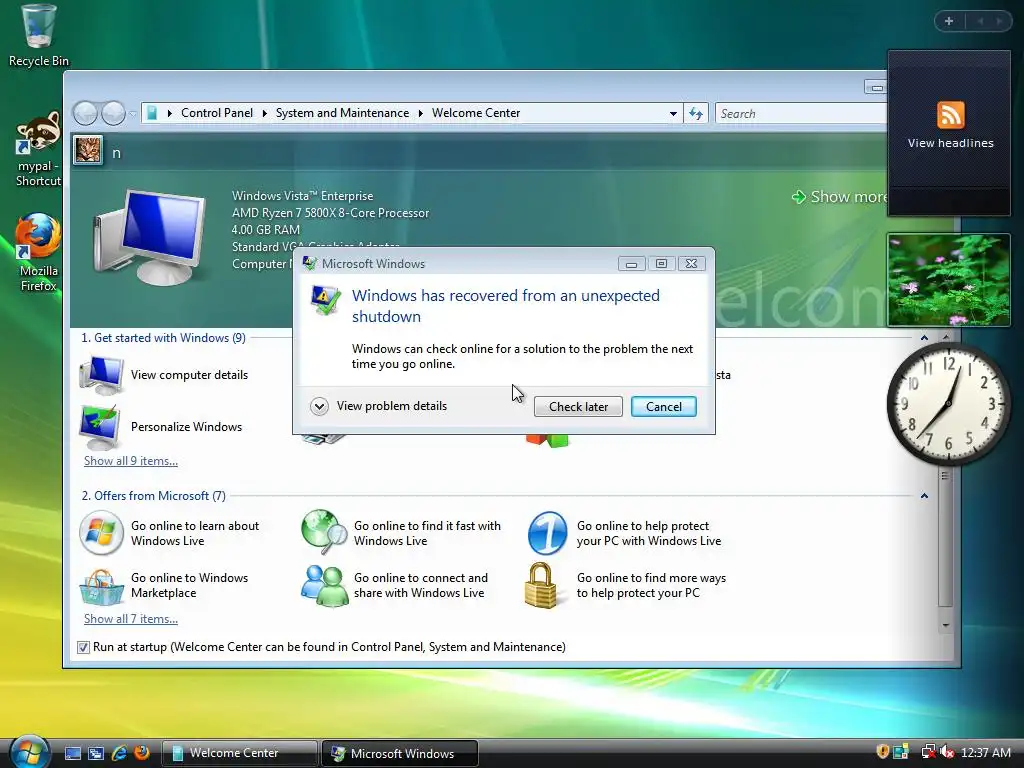Click Welcome Center breadcrumb segment
This screenshot has width=1024, height=768.
[x=476, y=113]
